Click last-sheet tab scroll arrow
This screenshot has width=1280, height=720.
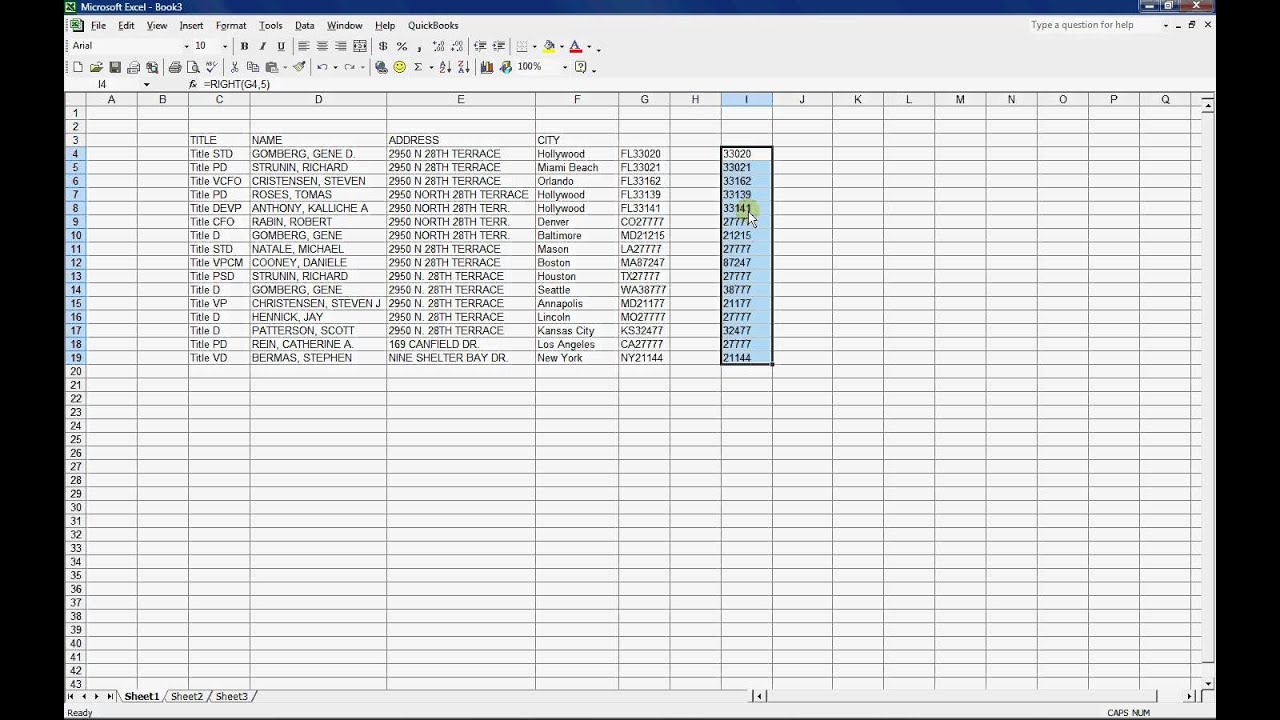coord(110,696)
